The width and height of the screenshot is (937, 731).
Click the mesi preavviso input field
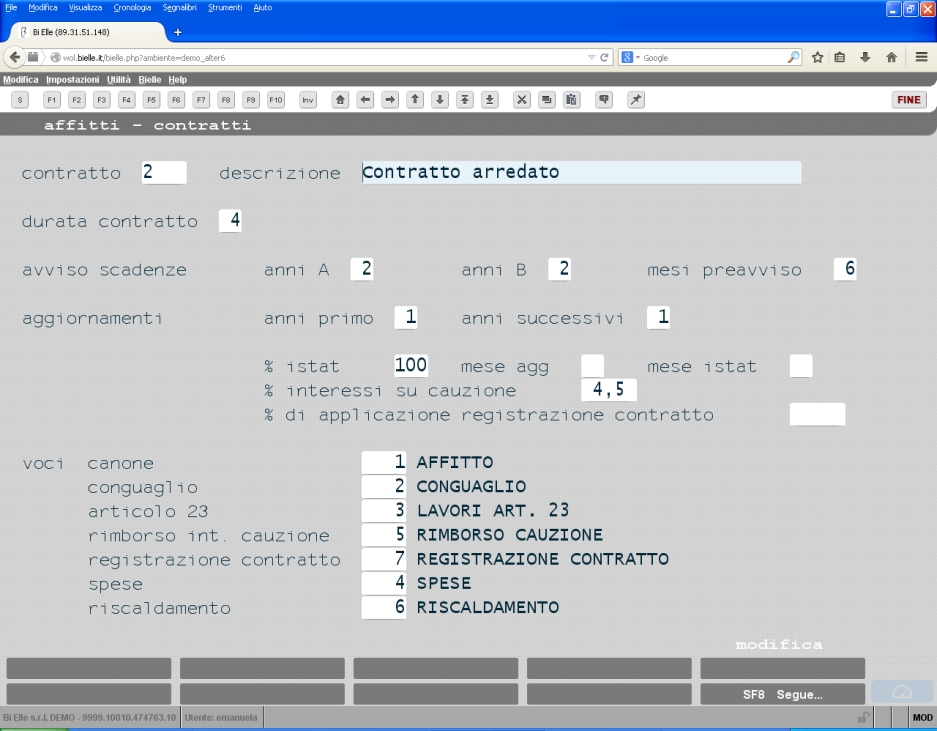pos(845,269)
